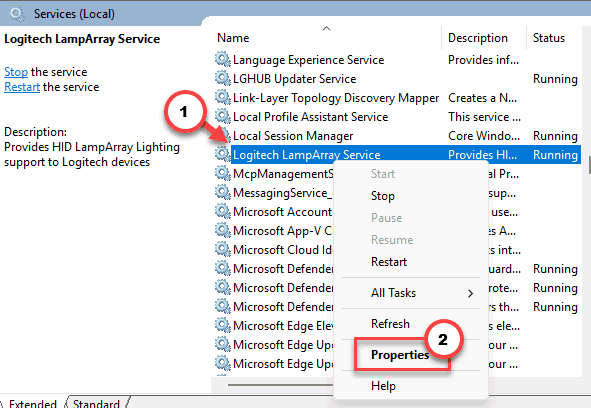Choose Stop from the context menu
The image size is (591, 408).
click(383, 196)
